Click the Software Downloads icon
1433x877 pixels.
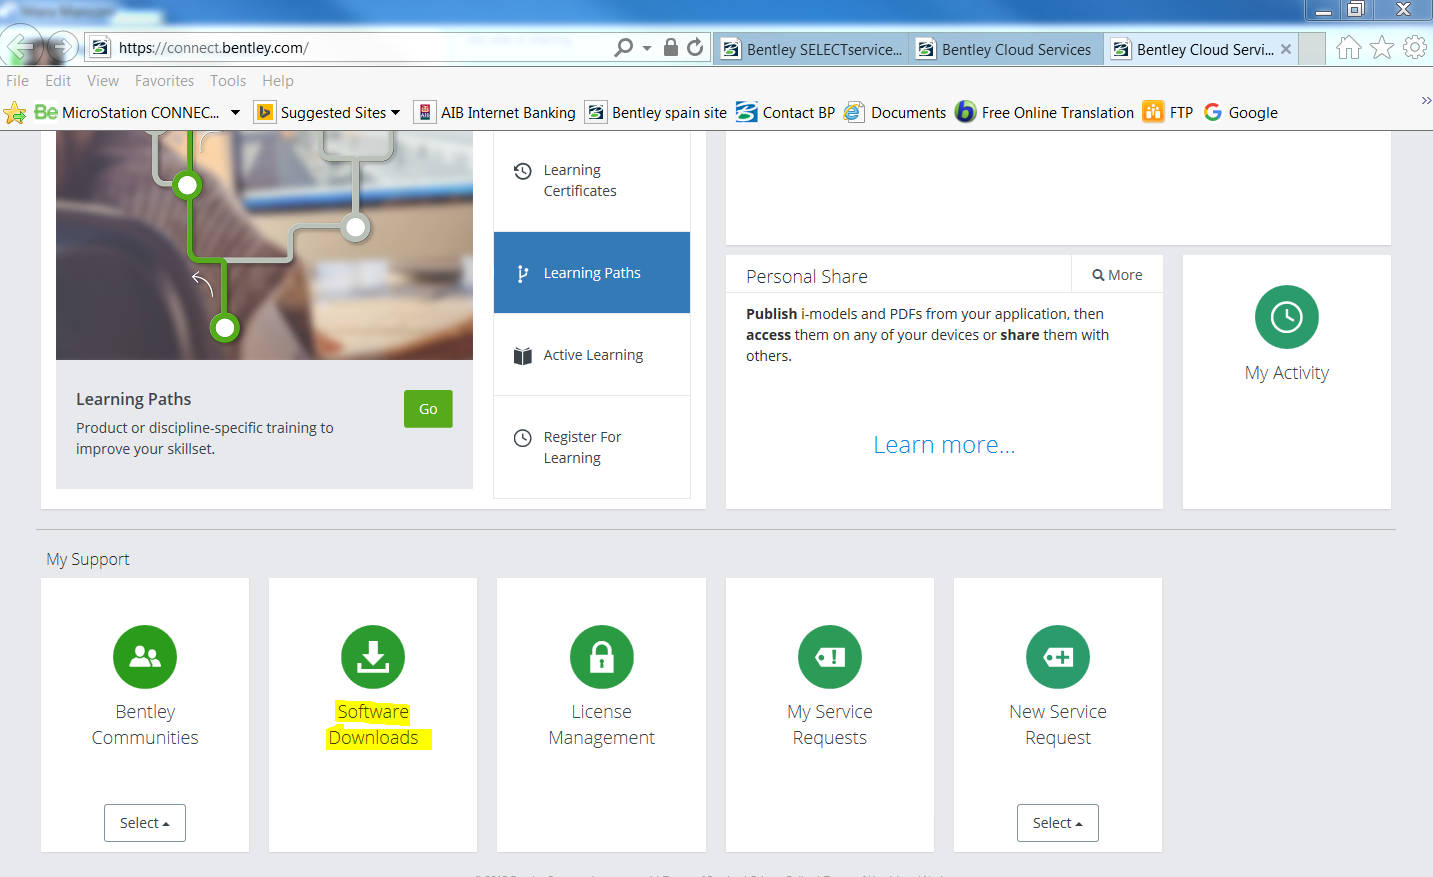coord(373,657)
